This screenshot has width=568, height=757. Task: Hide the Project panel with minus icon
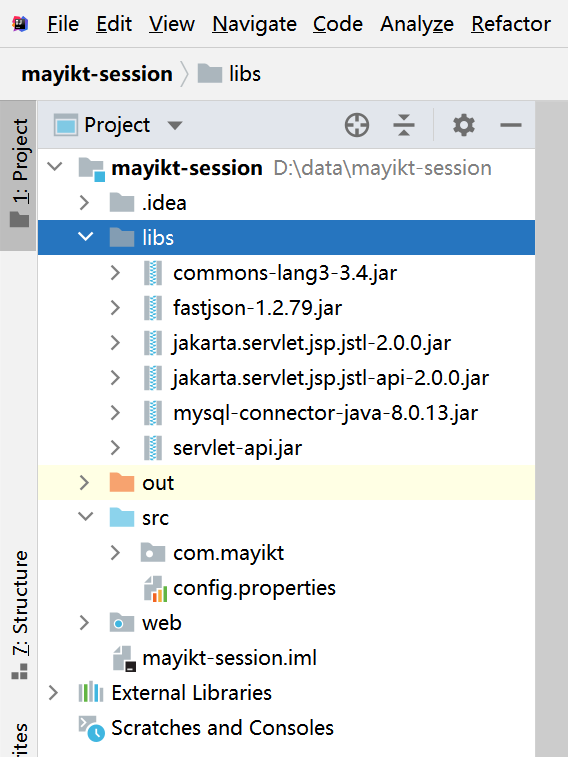(511, 126)
